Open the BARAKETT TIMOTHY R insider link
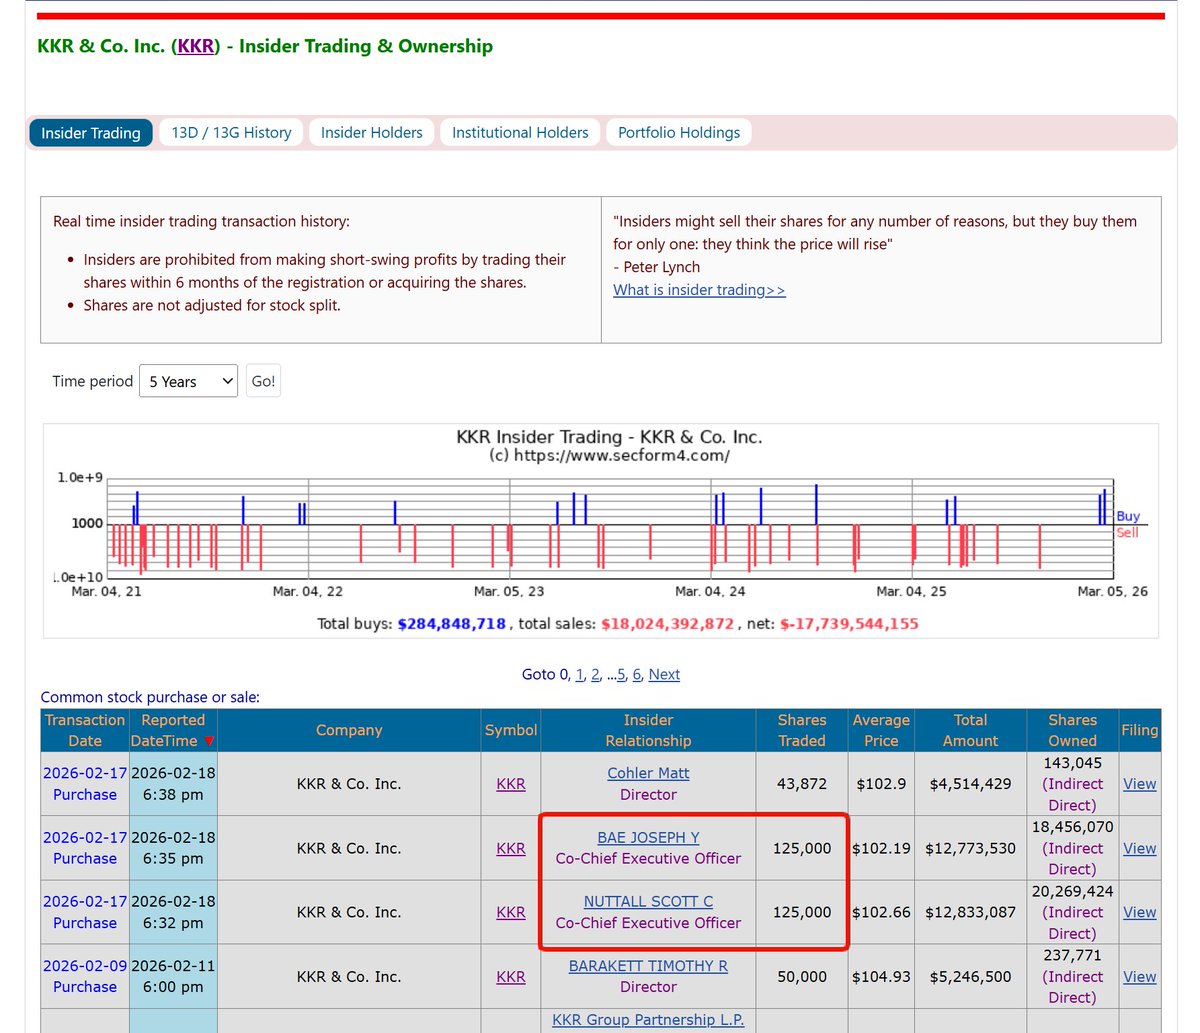This screenshot has width=1200, height=1033. tap(648, 966)
